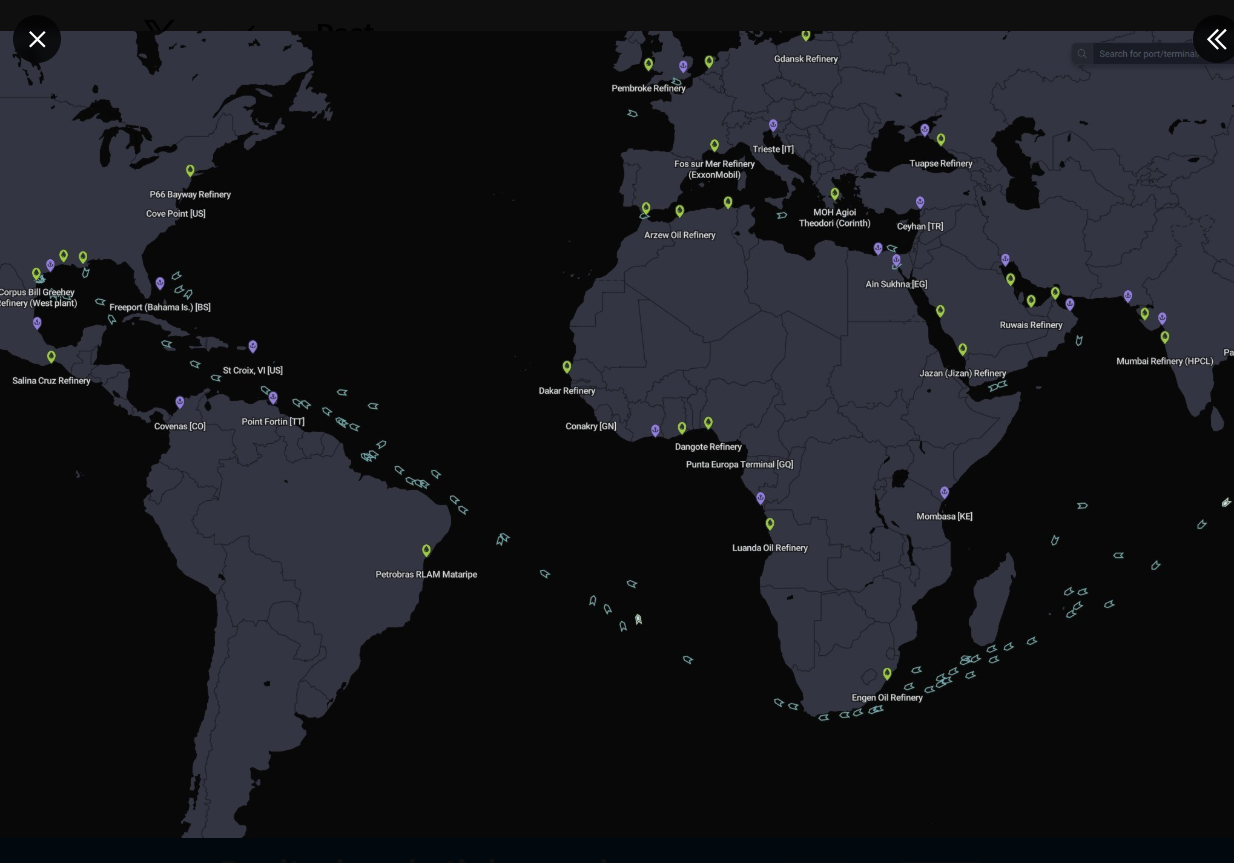Select the Luanda Oil Refinery pin
This screenshot has width=1234, height=863.
770,525
